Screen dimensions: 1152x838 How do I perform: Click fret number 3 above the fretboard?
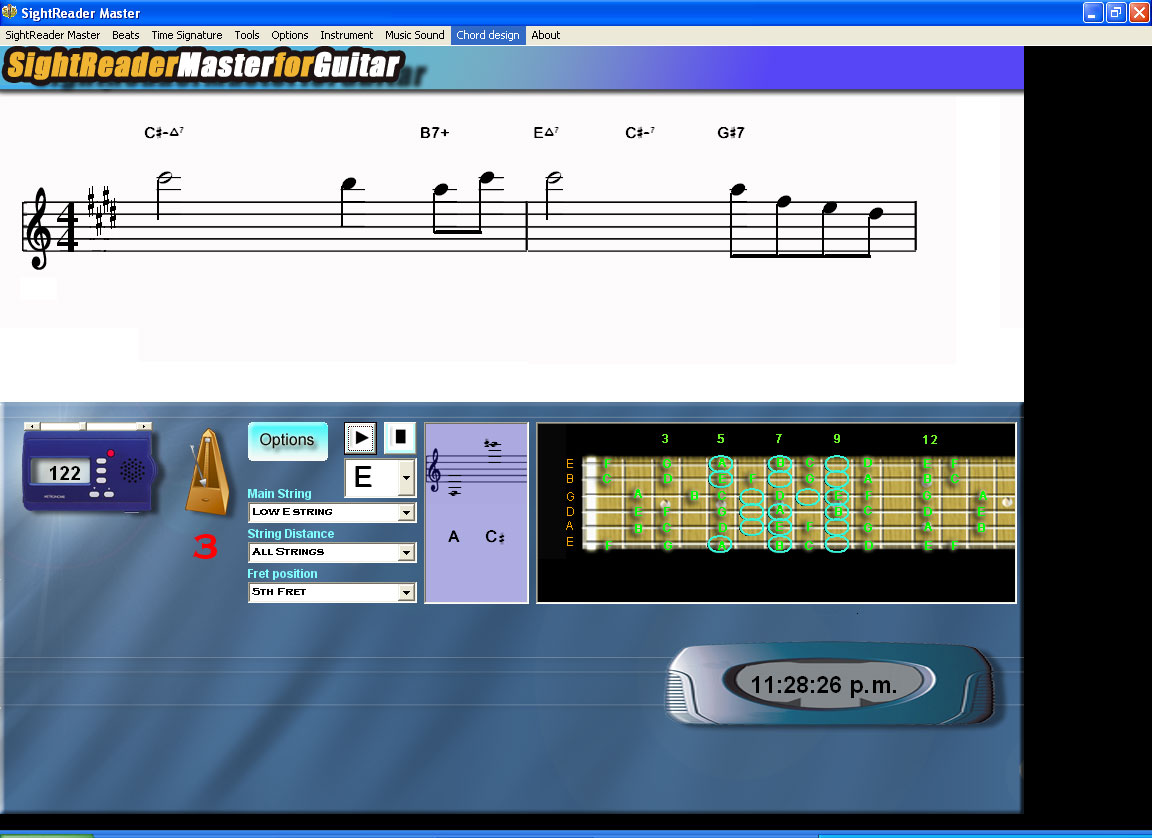click(x=665, y=438)
